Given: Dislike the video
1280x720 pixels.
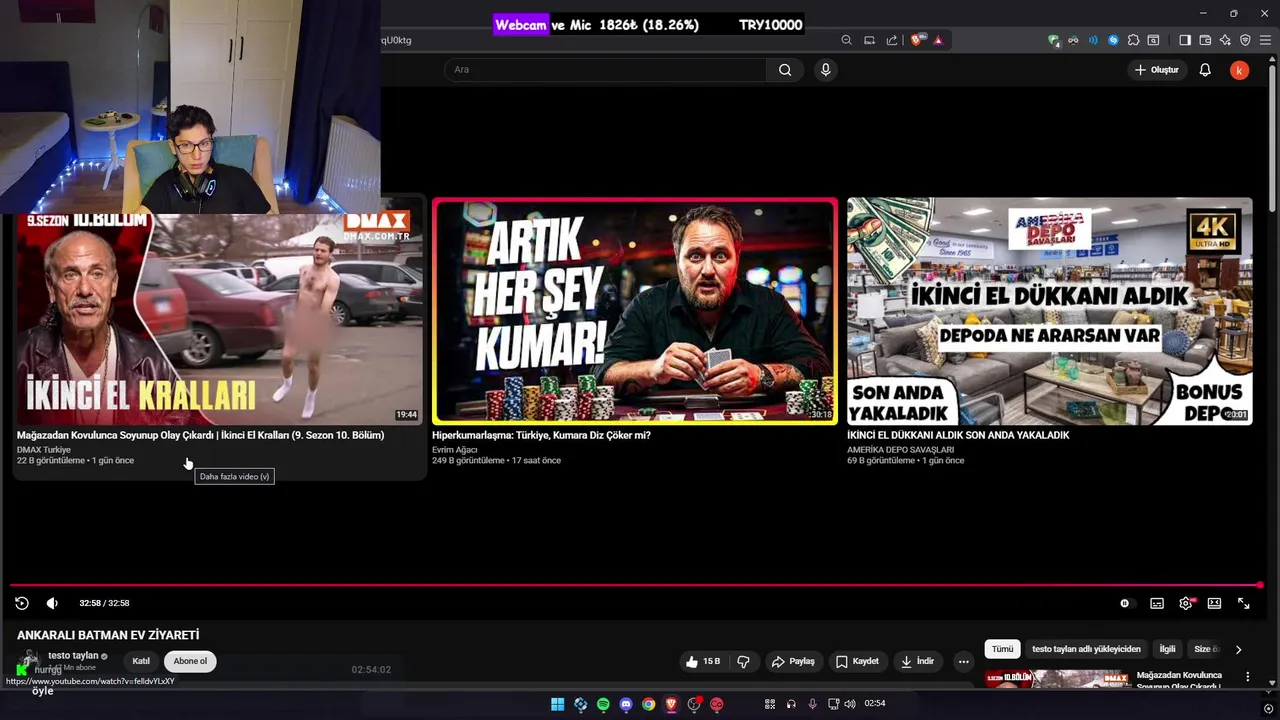Looking at the screenshot, I should (743, 661).
